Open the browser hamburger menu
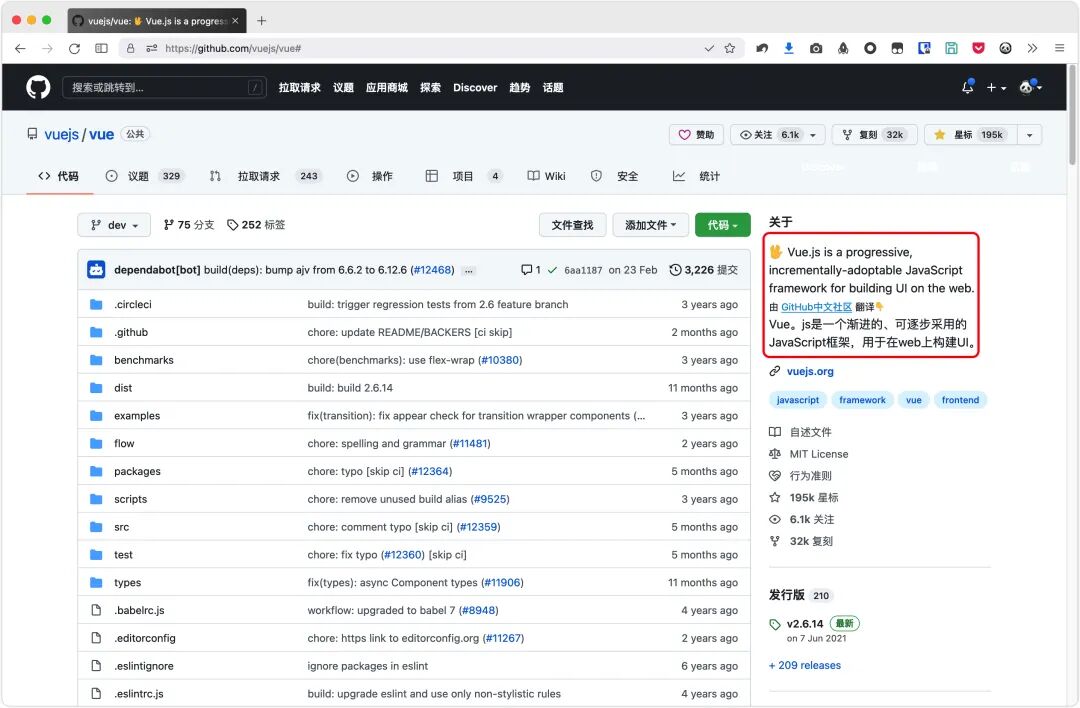The image size is (1080, 708). click(x=1059, y=48)
